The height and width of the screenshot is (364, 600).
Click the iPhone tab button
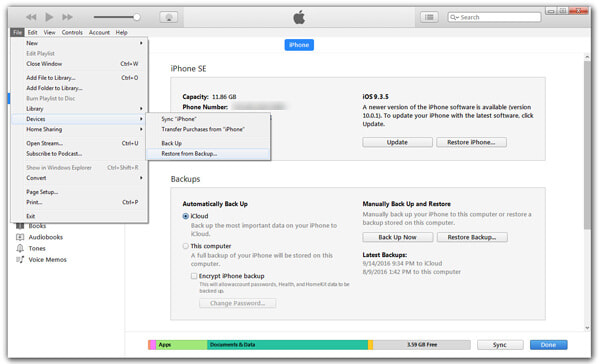point(299,45)
